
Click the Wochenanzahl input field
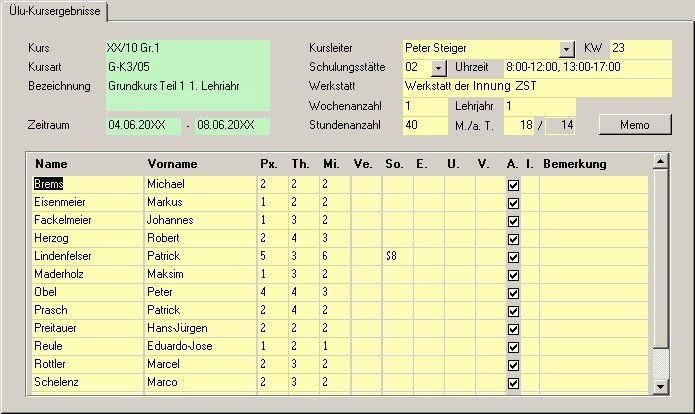tap(425, 106)
